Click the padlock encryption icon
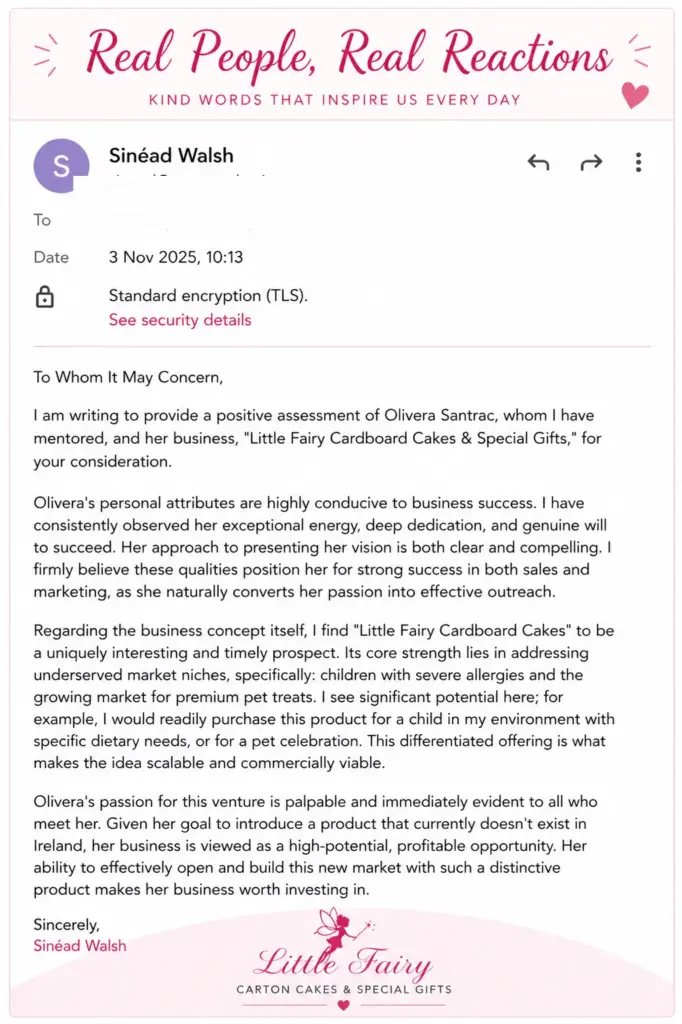This screenshot has height=1024, width=682. (44, 296)
